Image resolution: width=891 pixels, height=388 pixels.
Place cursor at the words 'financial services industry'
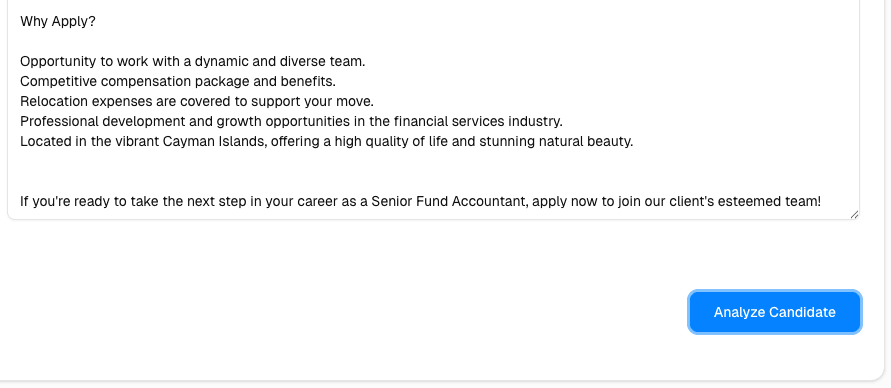tap(478, 121)
